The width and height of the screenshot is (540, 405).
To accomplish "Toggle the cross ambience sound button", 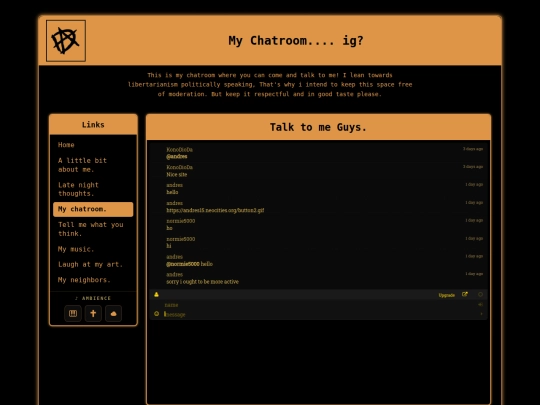I will tap(93, 313).
